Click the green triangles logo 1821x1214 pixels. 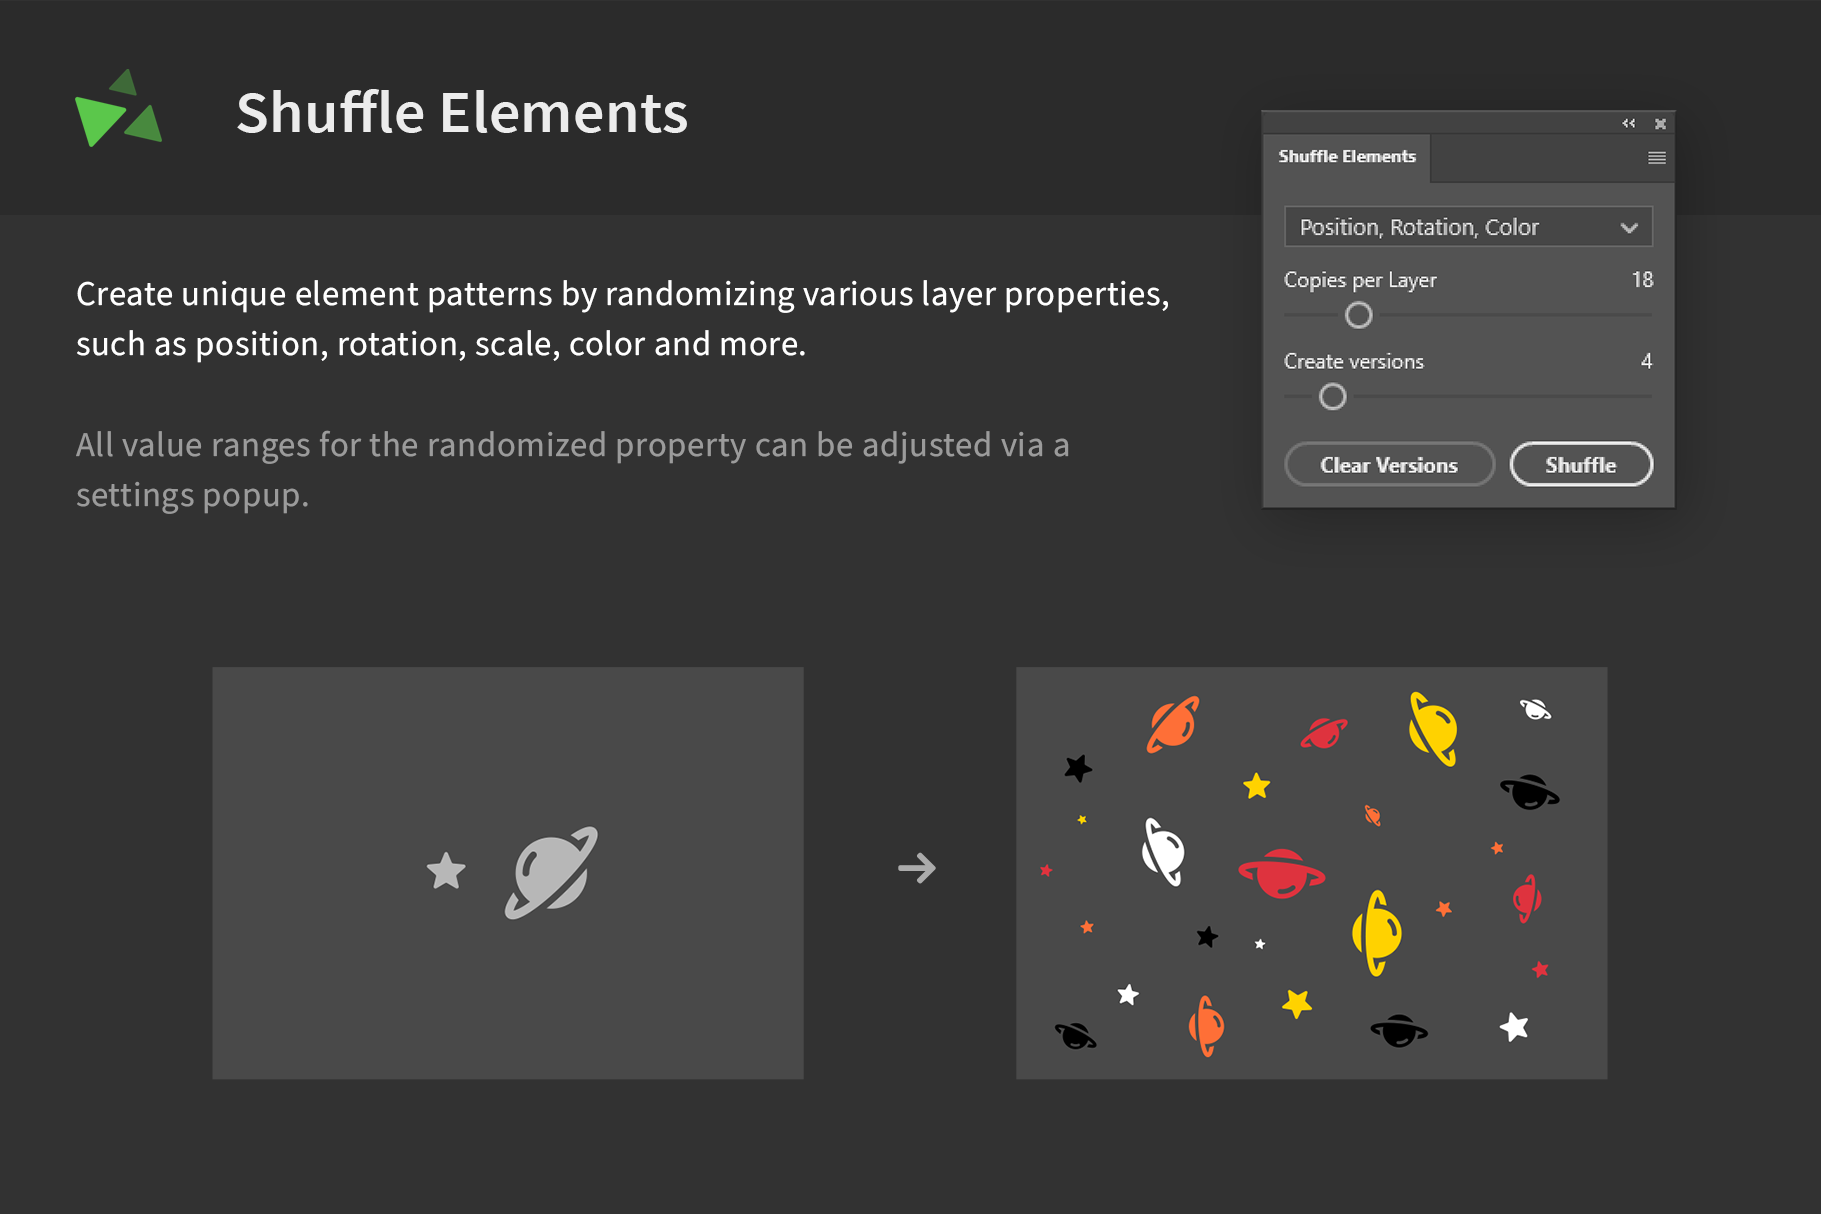click(x=118, y=110)
